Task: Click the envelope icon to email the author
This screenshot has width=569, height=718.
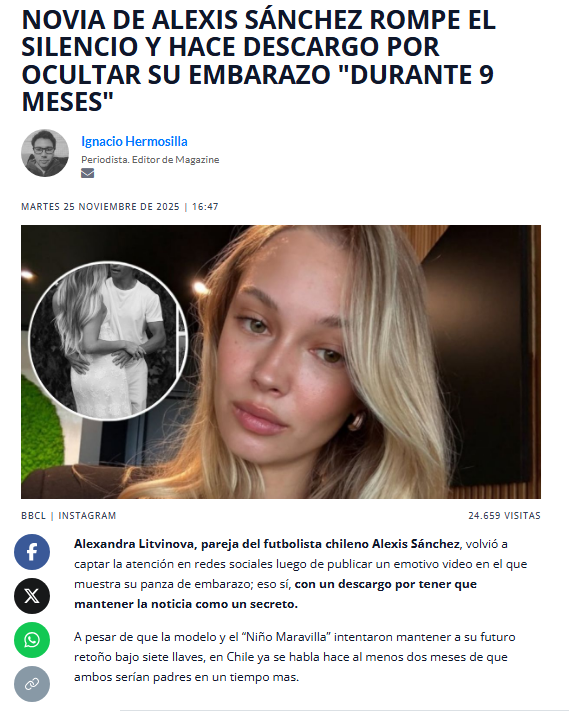Action: click(87, 173)
